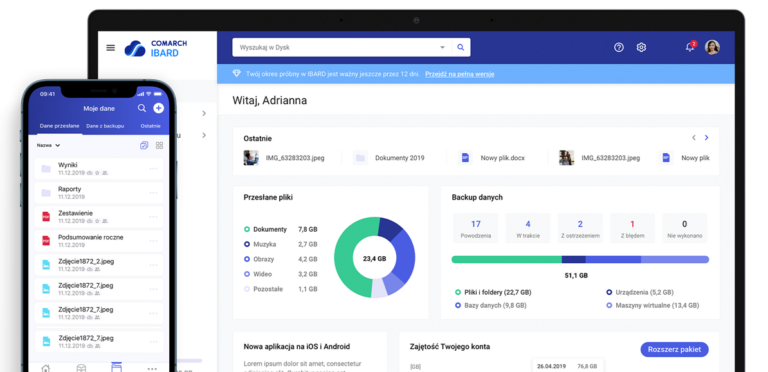Show next items in Ostatnie
This screenshot has width=768, height=372.
tap(706, 138)
